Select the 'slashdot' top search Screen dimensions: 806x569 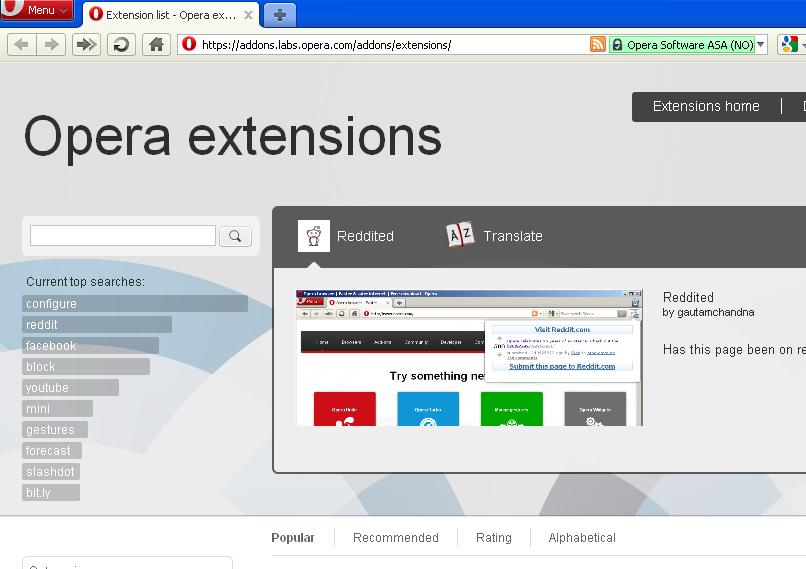[x=51, y=471]
